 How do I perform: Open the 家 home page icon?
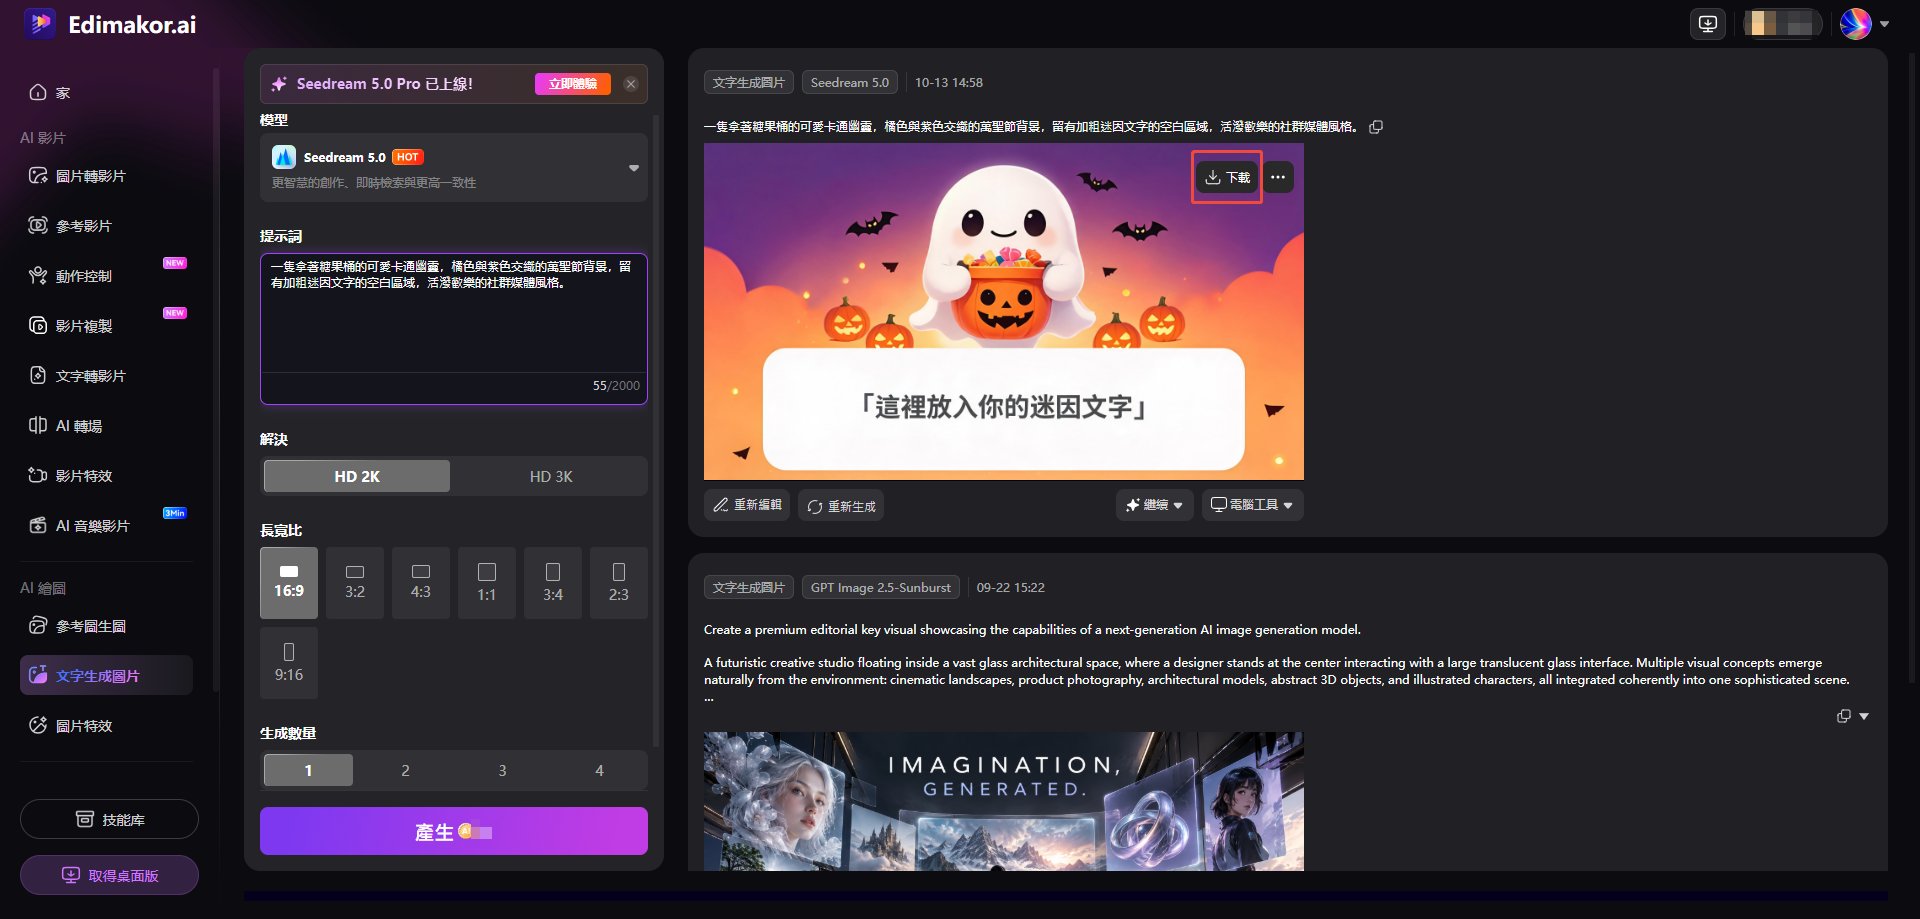pos(38,92)
